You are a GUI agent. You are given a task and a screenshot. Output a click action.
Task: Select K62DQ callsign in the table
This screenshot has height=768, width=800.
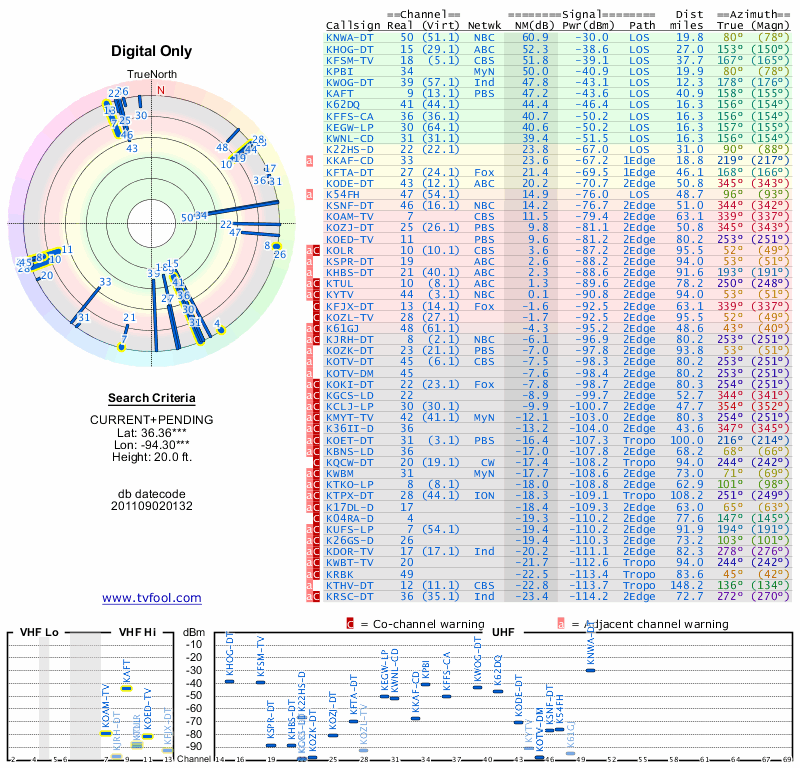pos(343,105)
